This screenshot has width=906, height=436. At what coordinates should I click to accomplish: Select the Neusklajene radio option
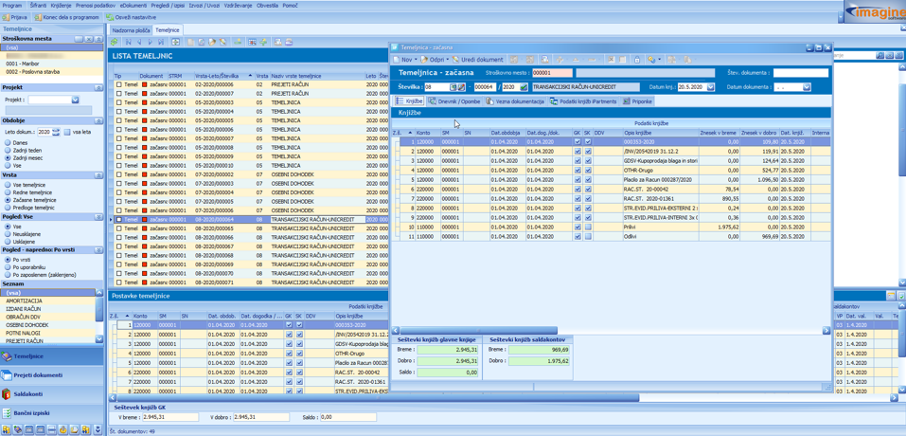click(23, 234)
